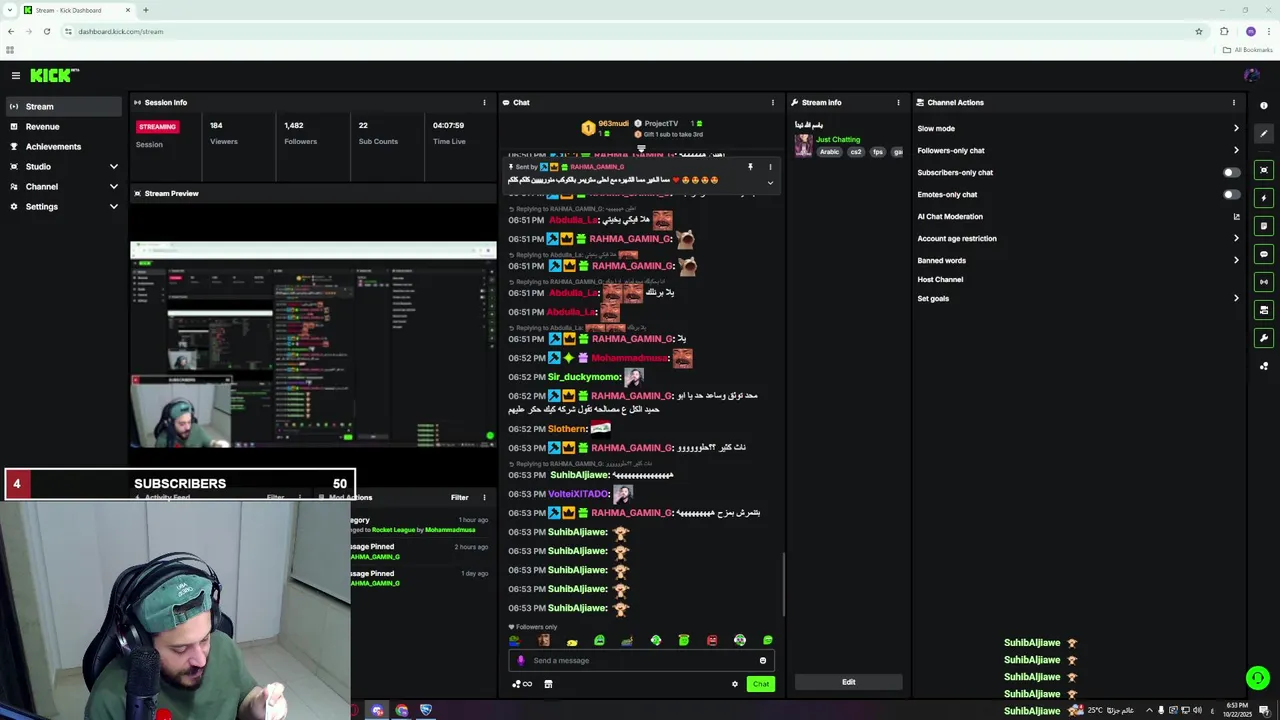Open the shop storefront icon under chat
The image size is (1280, 720).
tap(548, 684)
